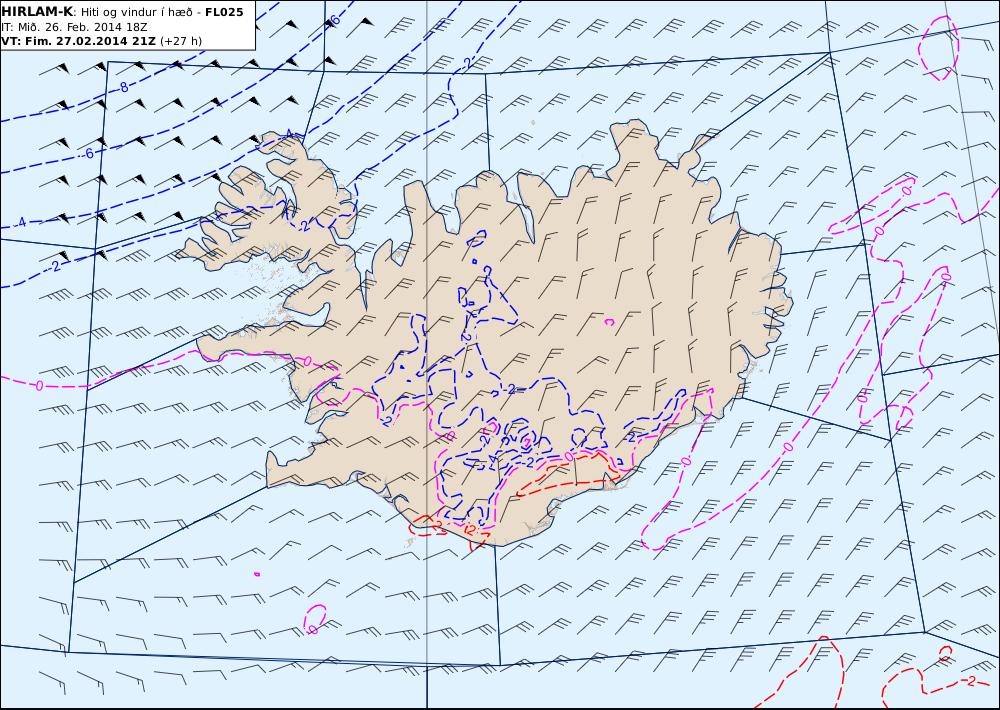Click the 'VT: Fim. 27.02.2014 21Z' valid time

(79, 41)
